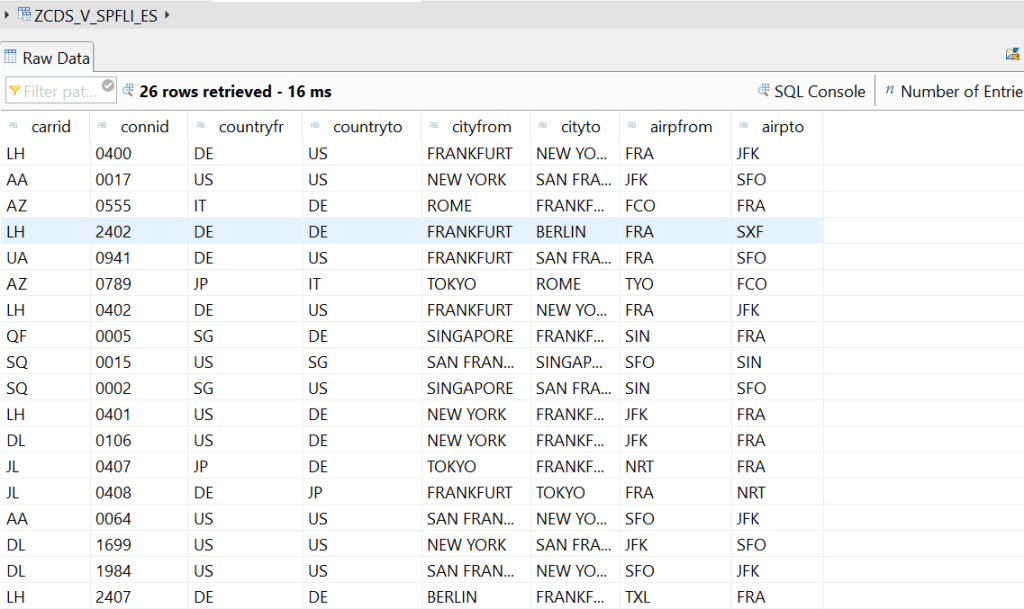This screenshot has width=1024, height=609.
Task: Click the export icon at top right corner
Action: [1012, 55]
